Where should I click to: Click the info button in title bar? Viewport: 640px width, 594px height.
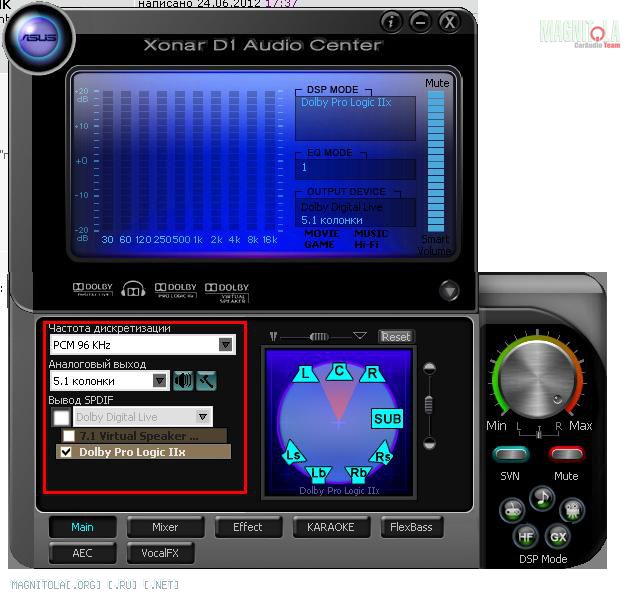coord(391,21)
